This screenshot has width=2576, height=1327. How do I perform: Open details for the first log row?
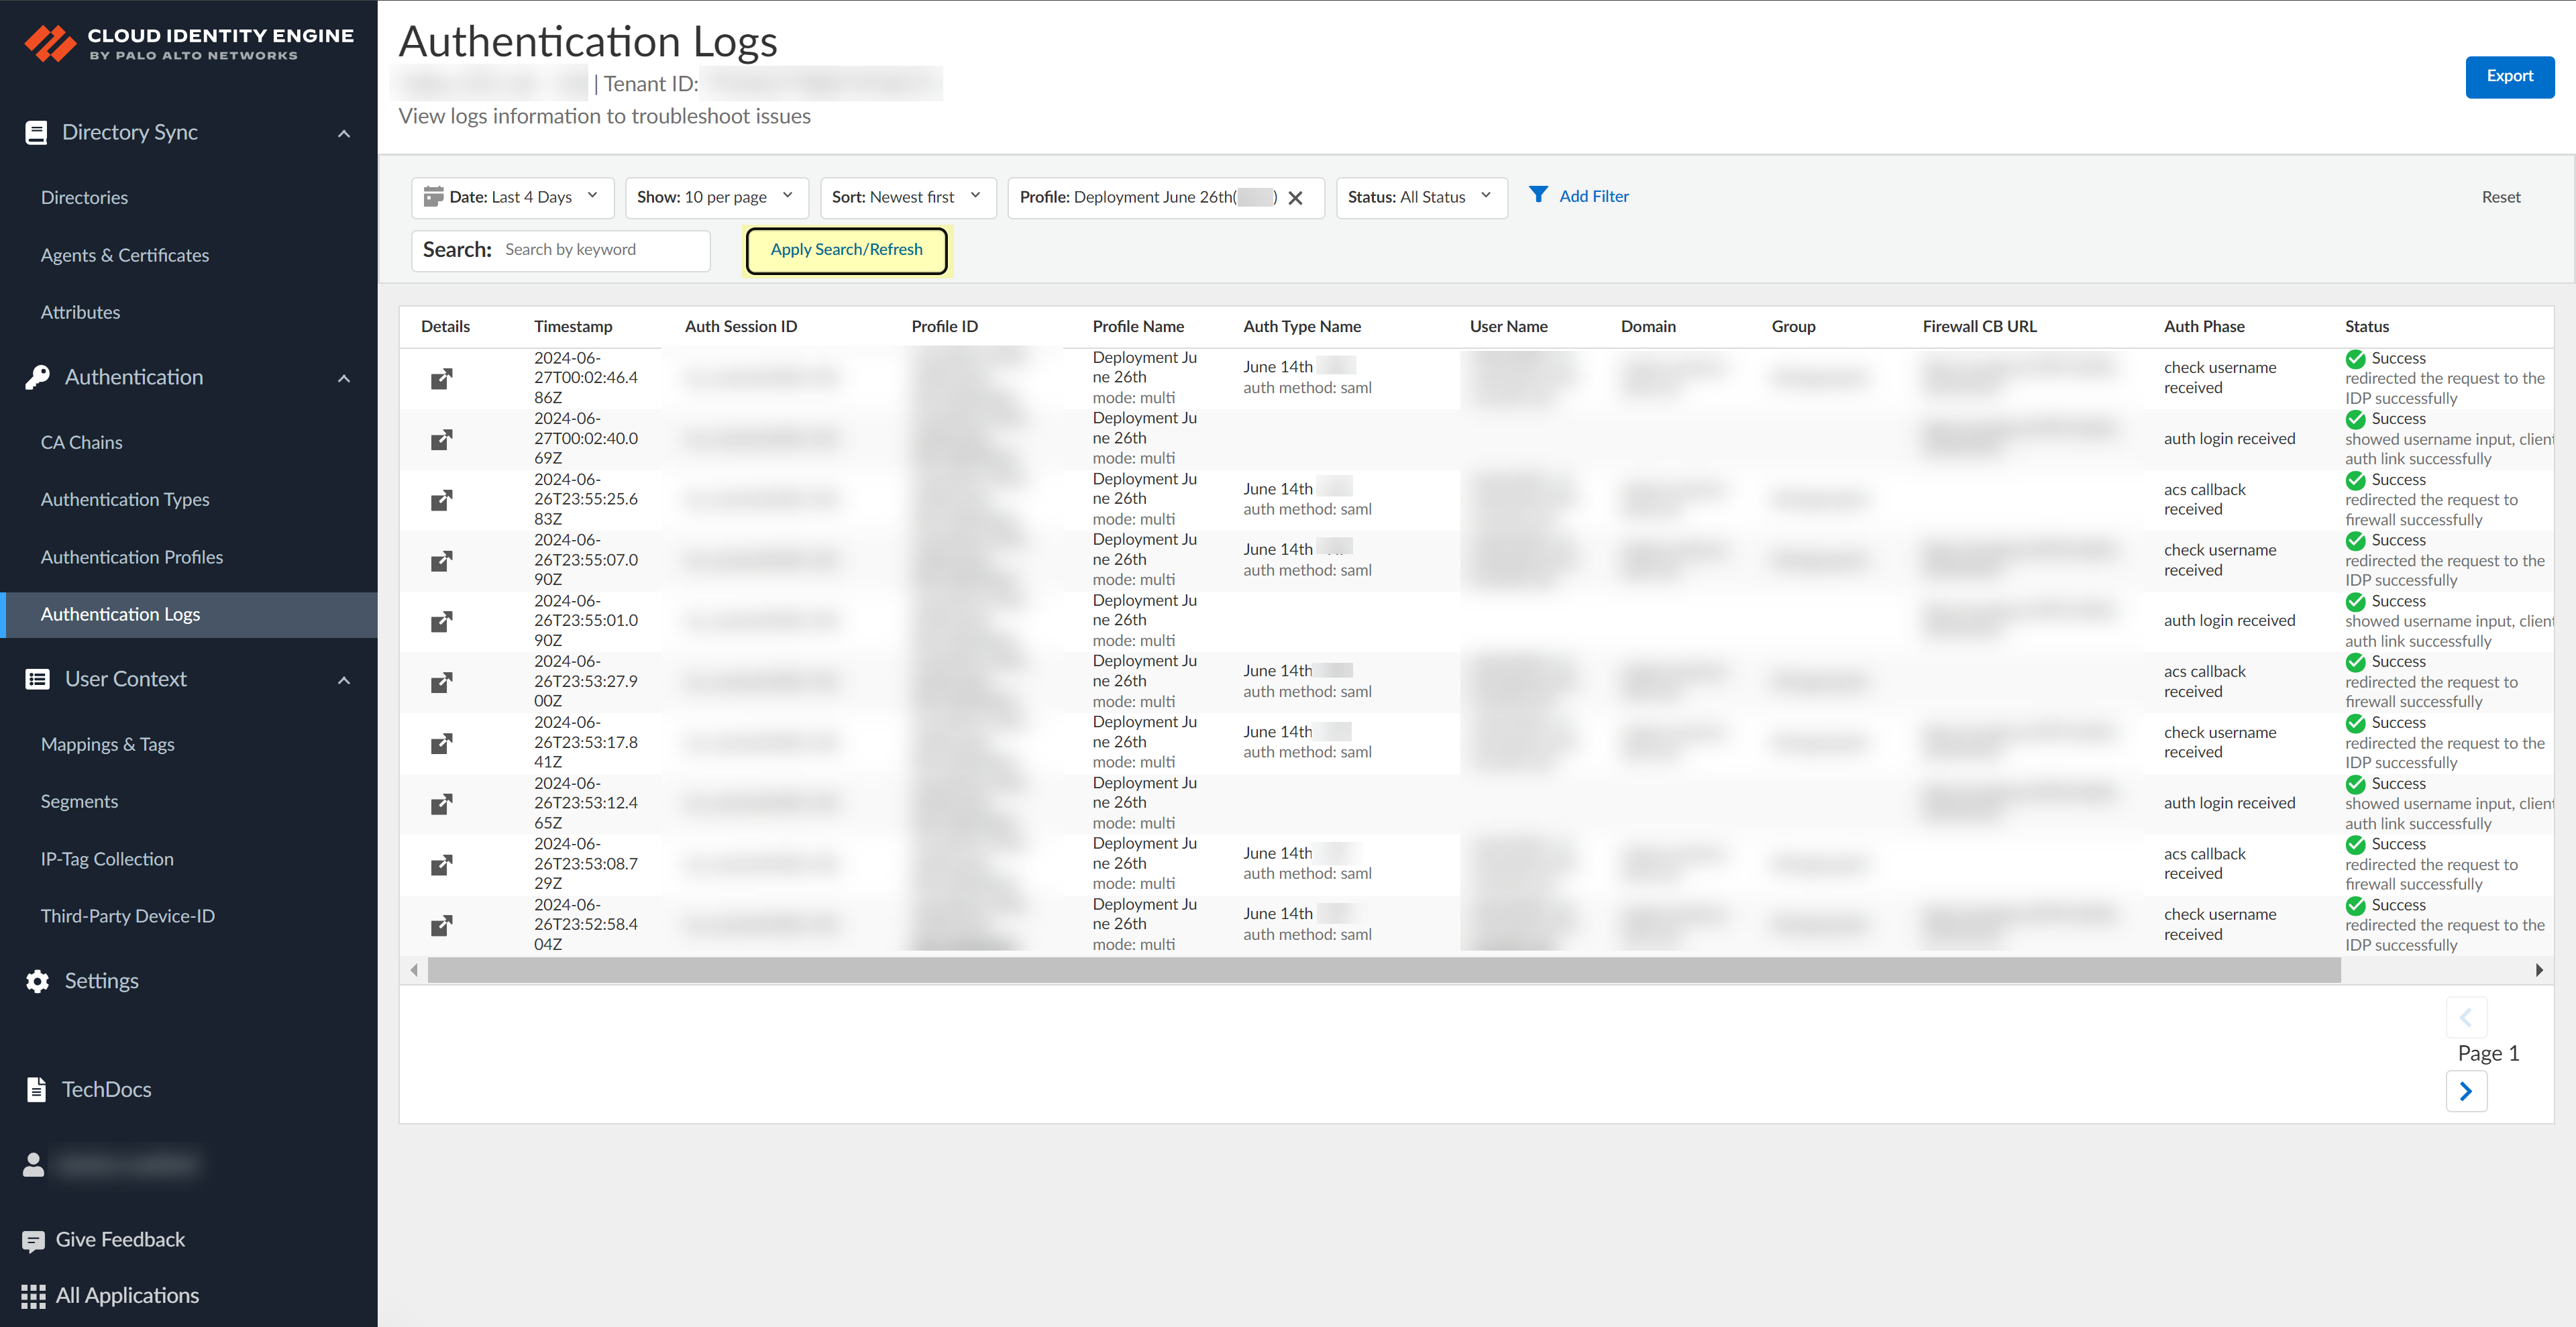441,378
